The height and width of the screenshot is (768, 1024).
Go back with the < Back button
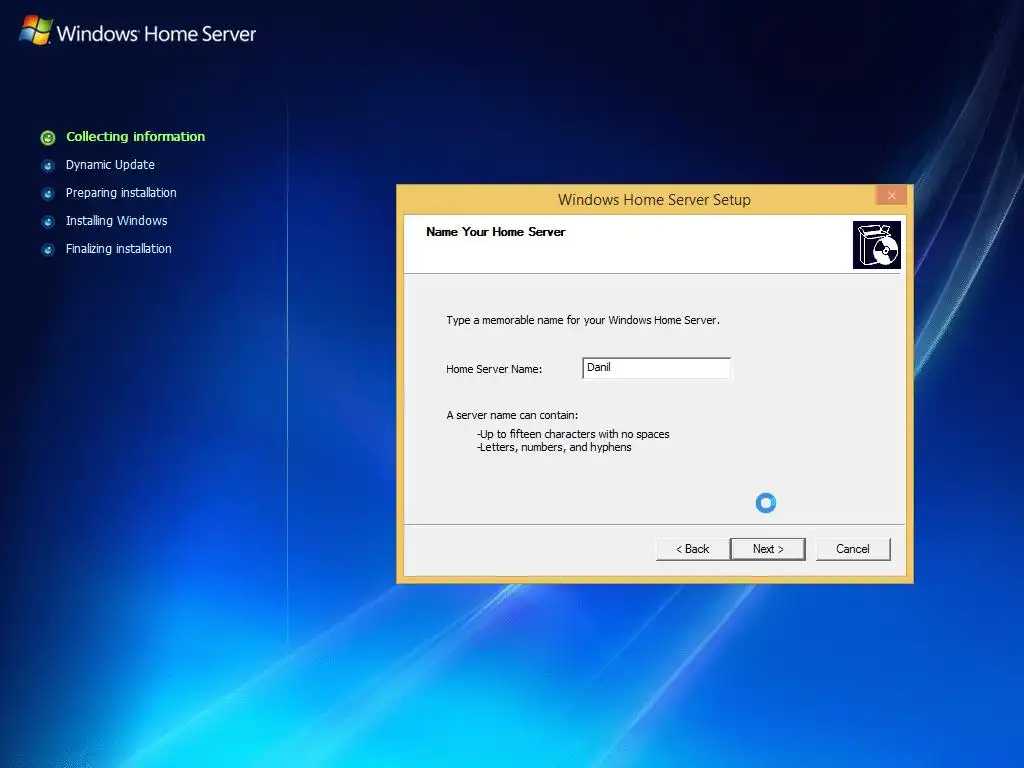pyautogui.click(x=692, y=549)
